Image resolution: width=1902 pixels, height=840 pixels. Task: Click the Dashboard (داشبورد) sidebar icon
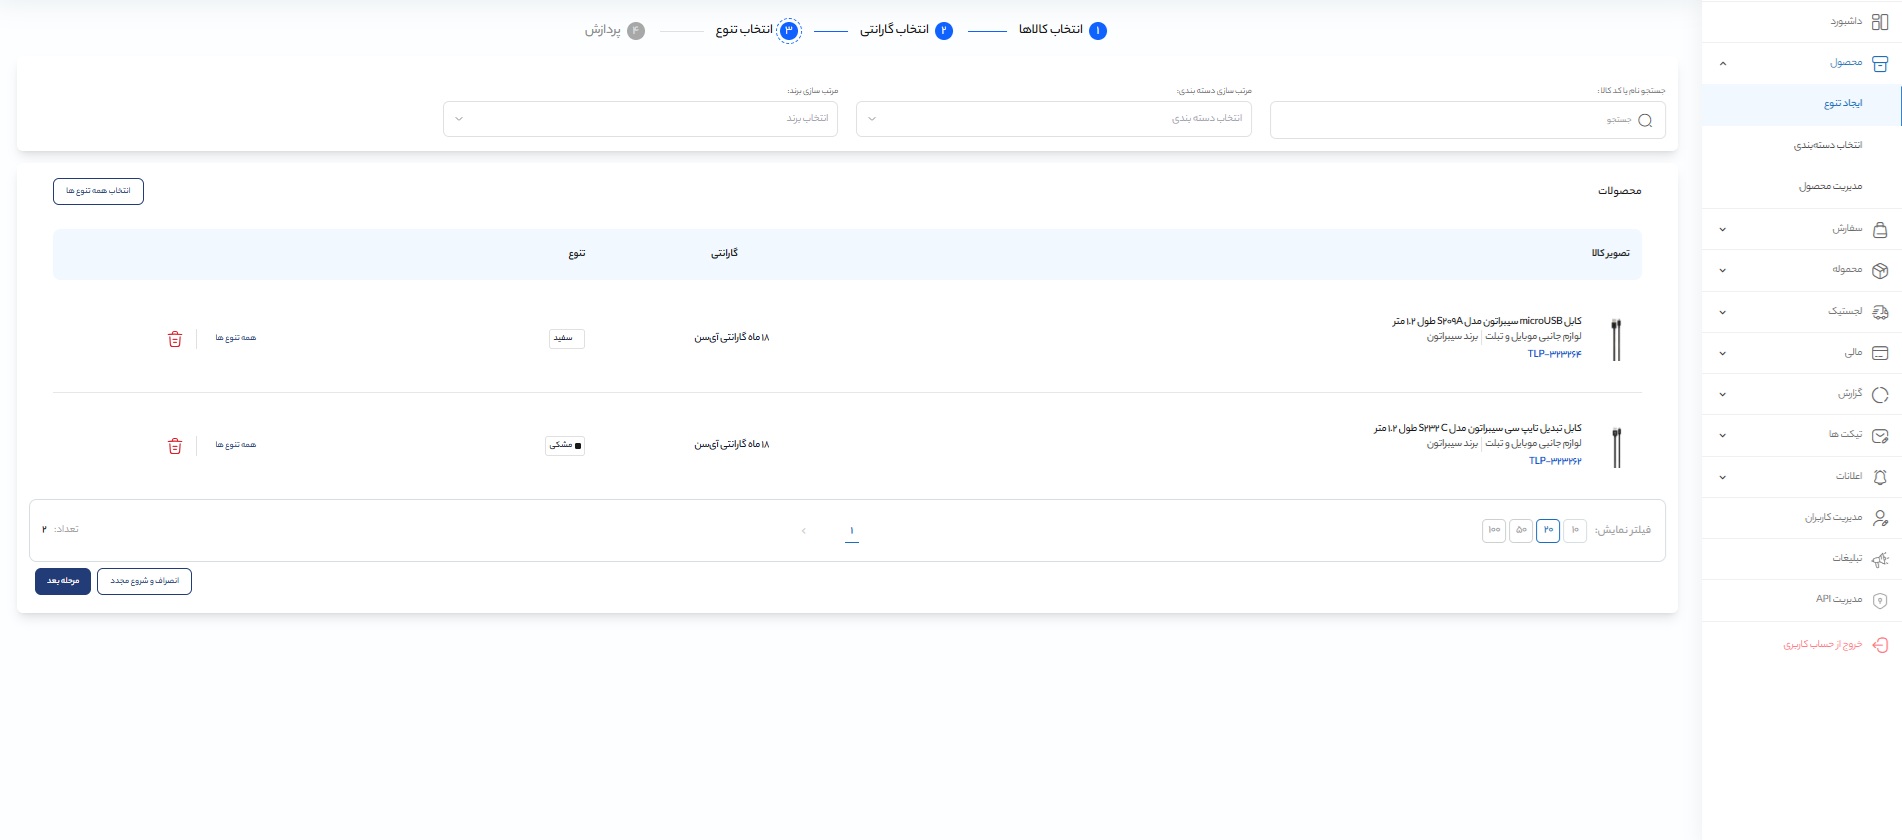(x=1879, y=21)
